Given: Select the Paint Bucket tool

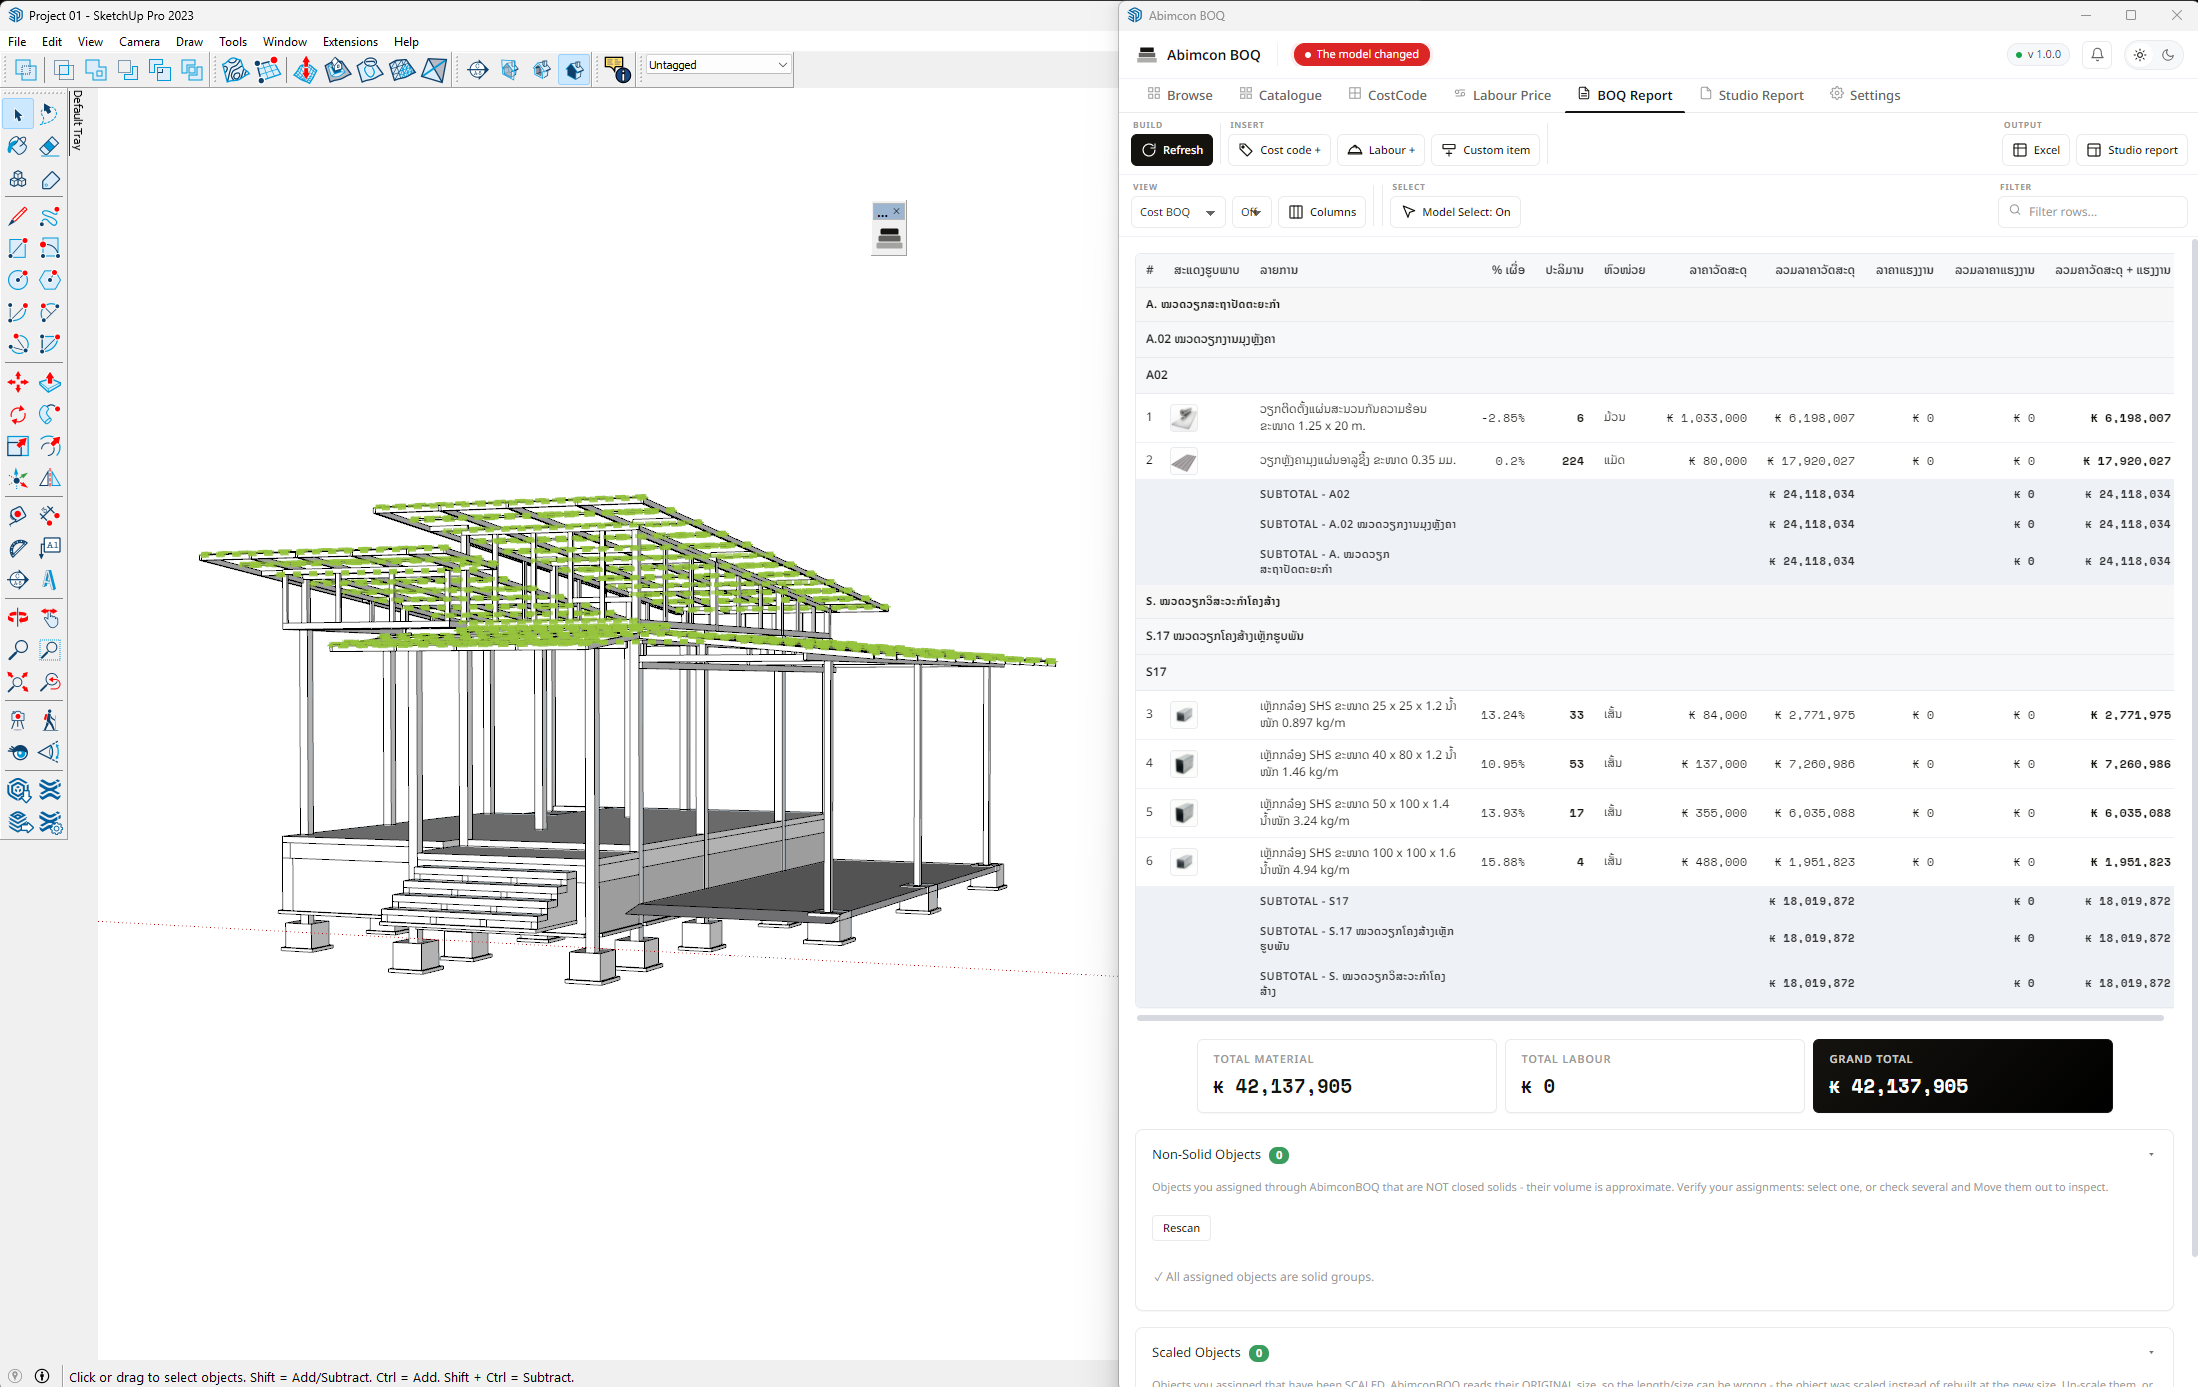Looking at the screenshot, I should (x=18, y=147).
